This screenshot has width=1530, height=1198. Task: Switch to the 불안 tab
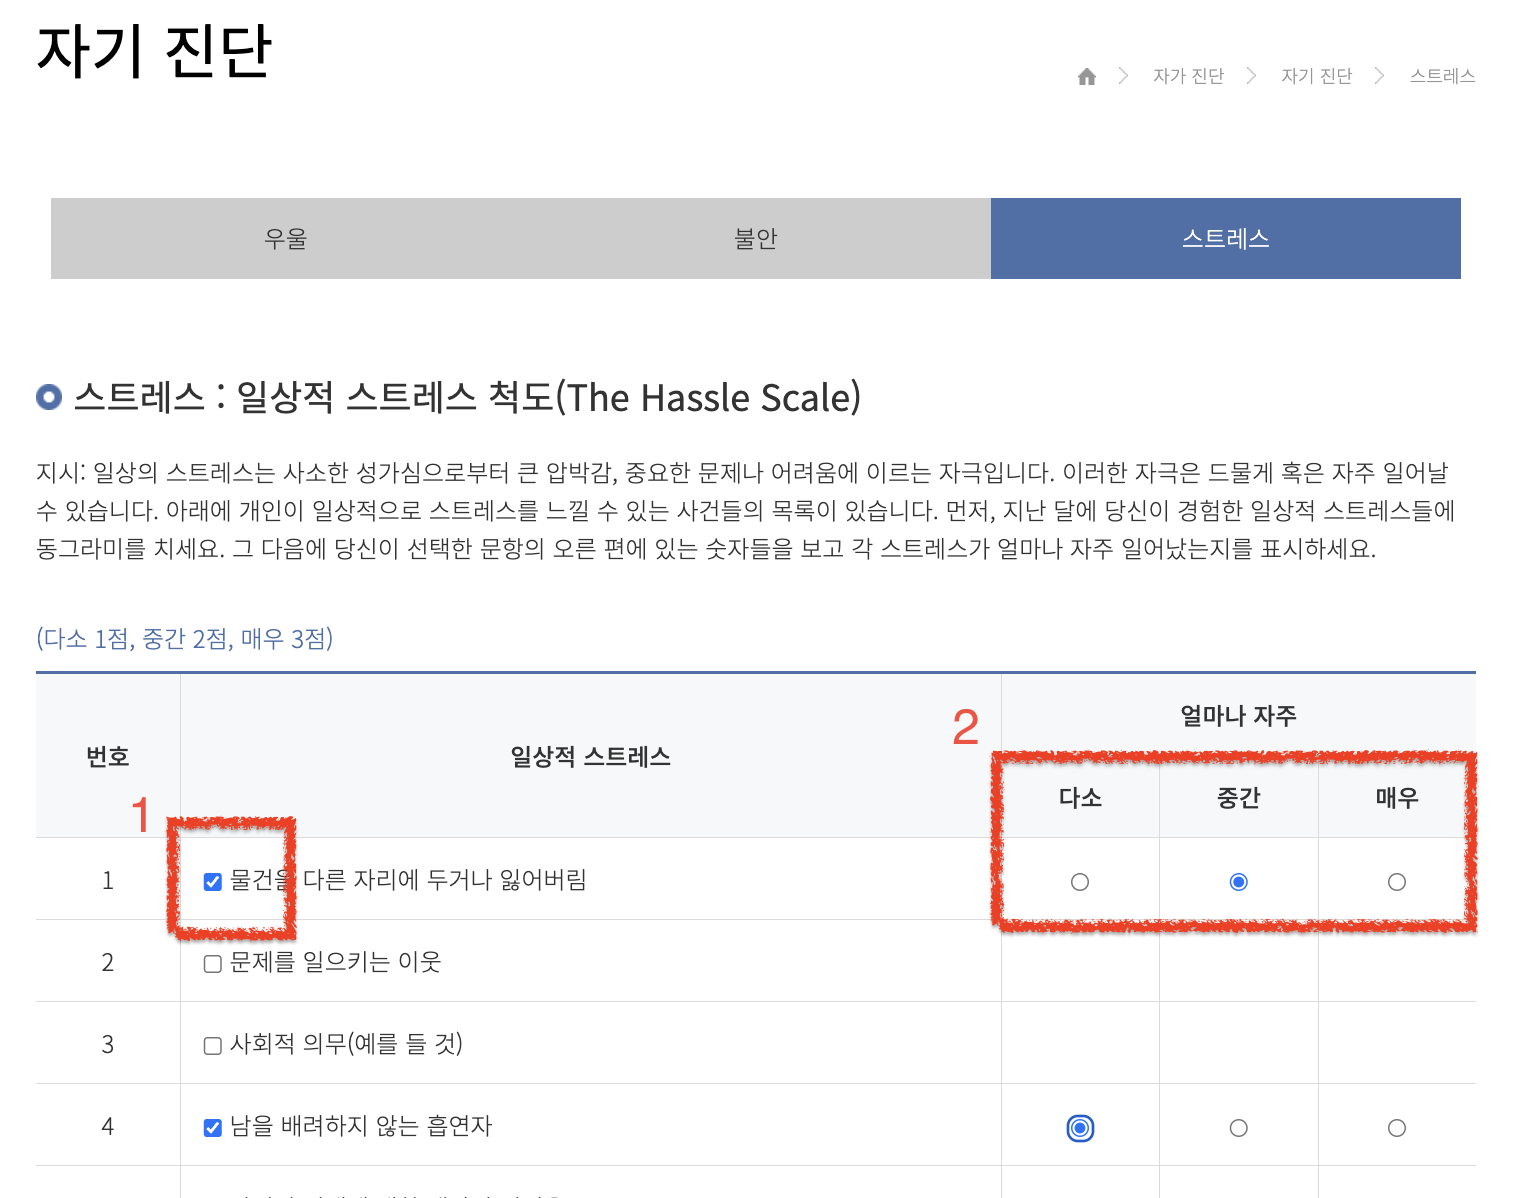(x=755, y=238)
